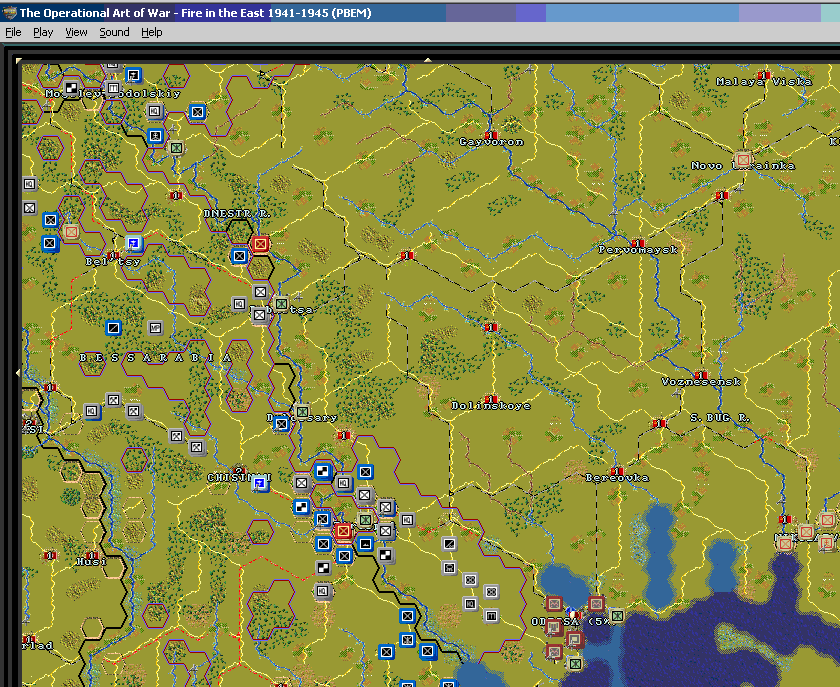Select the blue mountain unit right of the red Chisinau unit
Image resolution: width=840 pixels, height=687 pixels.
click(x=365, y=543)
